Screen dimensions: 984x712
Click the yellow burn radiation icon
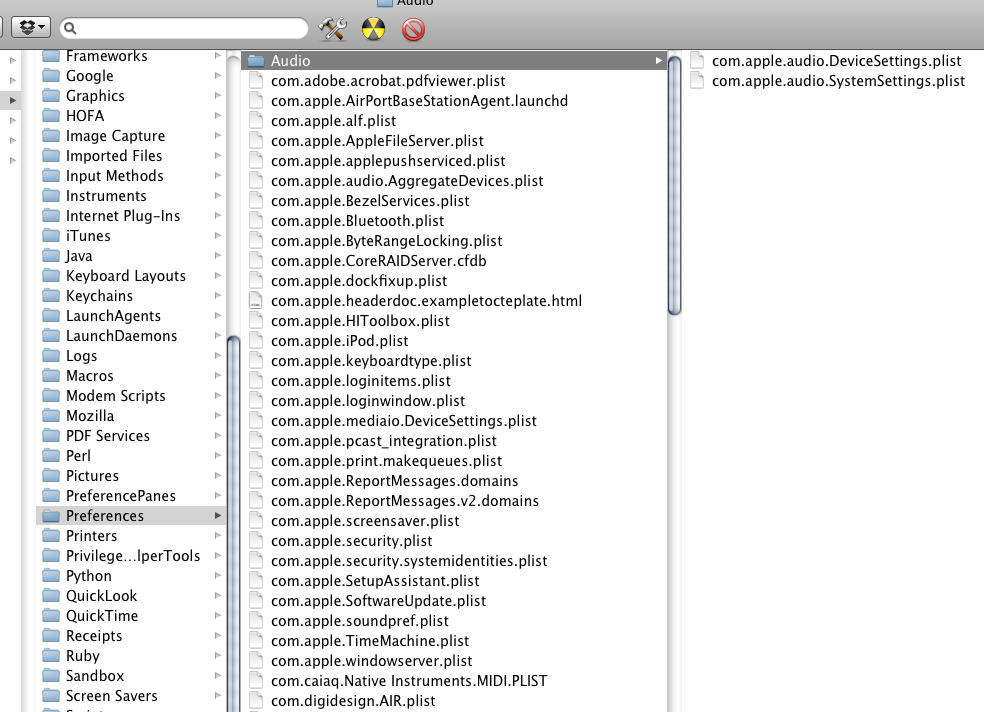click(x=373, y=29)
